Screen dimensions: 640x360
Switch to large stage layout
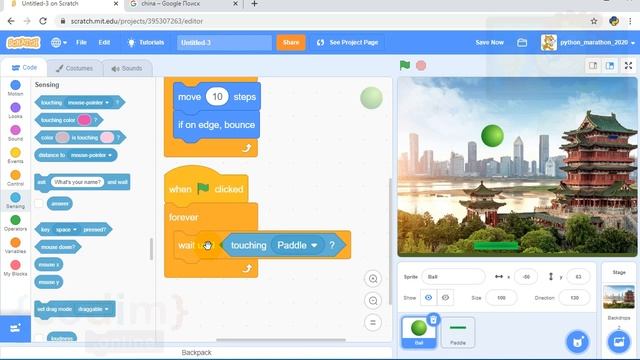(609, 65)
